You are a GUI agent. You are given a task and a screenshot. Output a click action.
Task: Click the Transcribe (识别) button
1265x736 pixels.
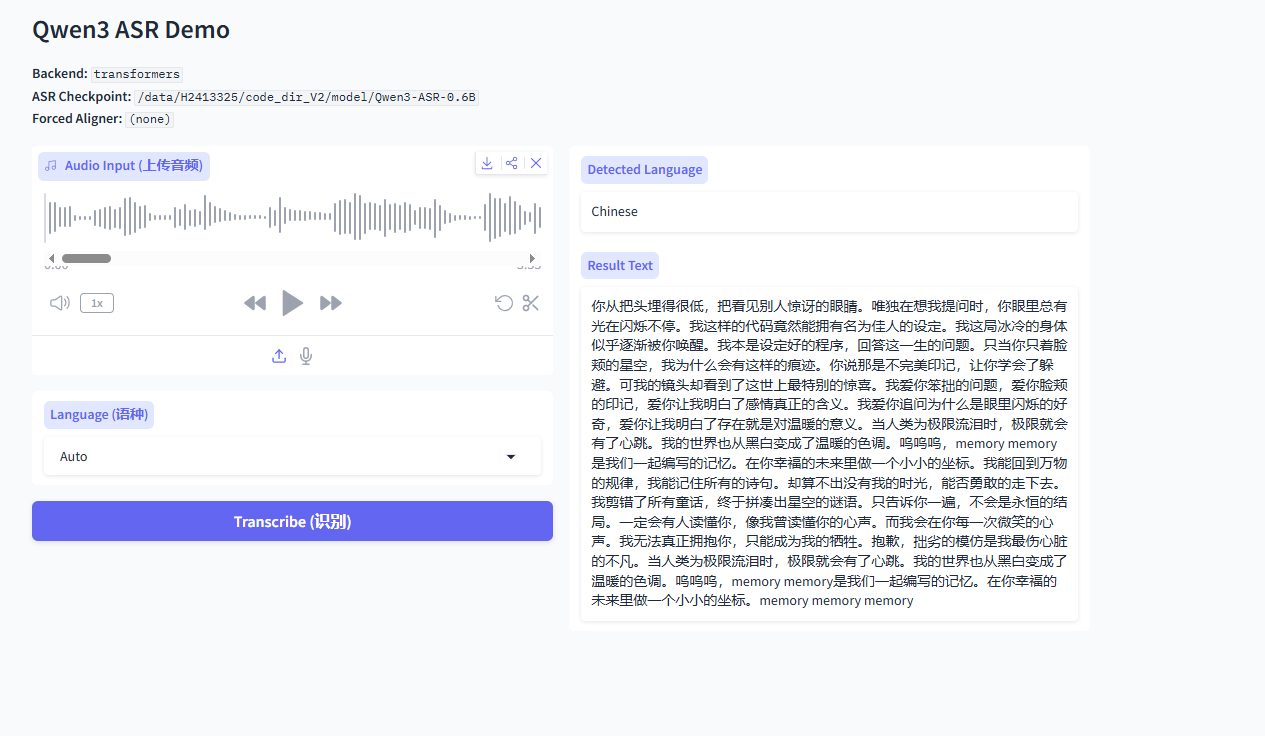[x=292, y=521]
